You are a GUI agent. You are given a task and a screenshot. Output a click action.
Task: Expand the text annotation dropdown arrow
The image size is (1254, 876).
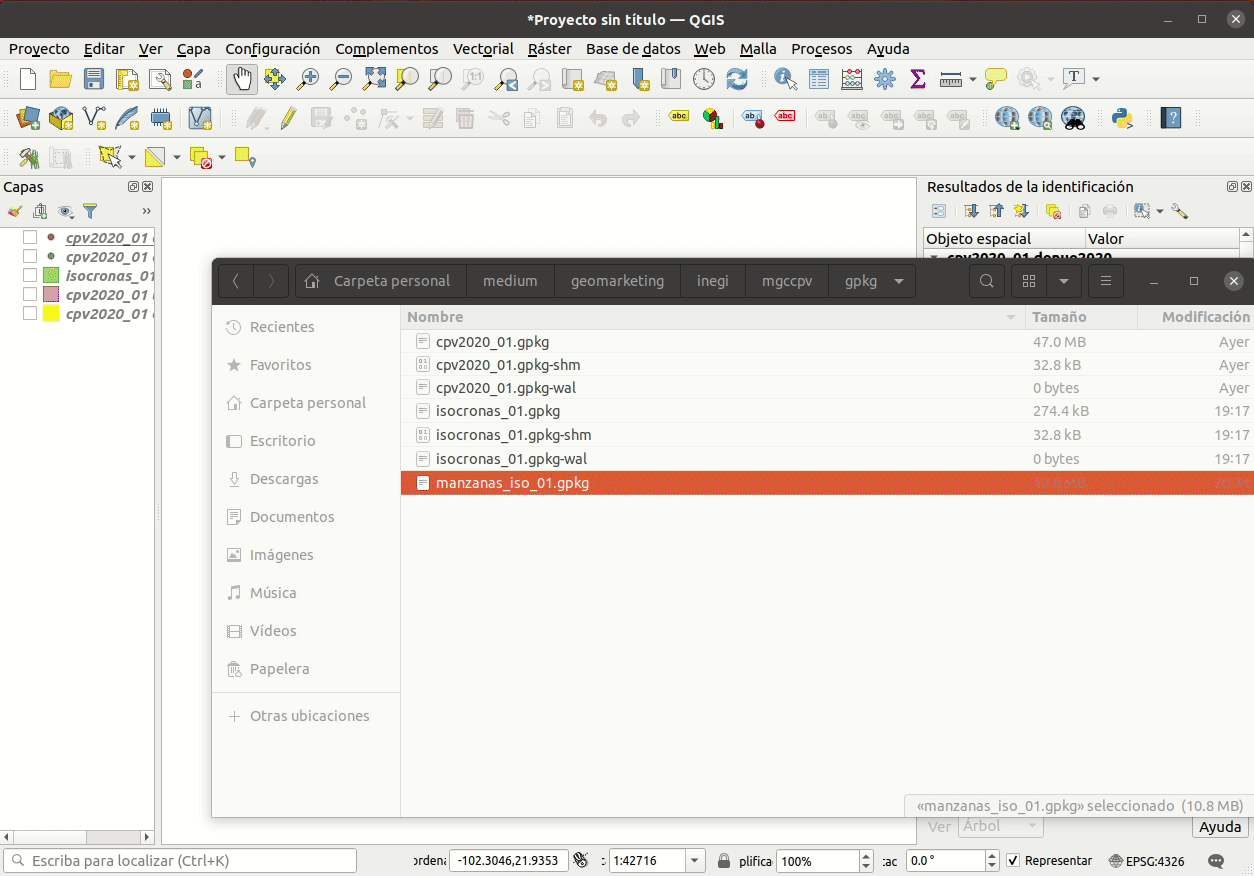tap(1096, 79)
